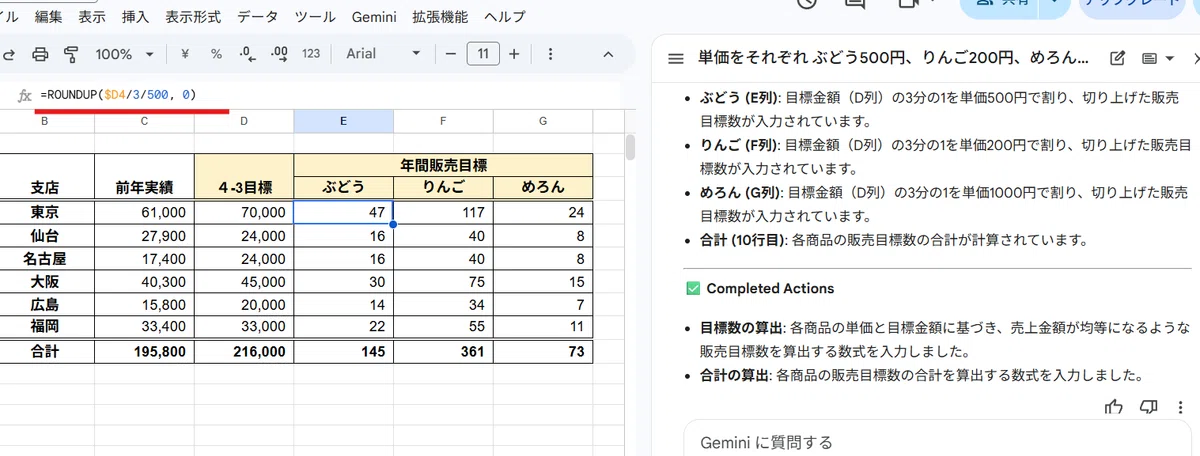
Task: Open the ヘルプ menu
Action: coord(505,18)
